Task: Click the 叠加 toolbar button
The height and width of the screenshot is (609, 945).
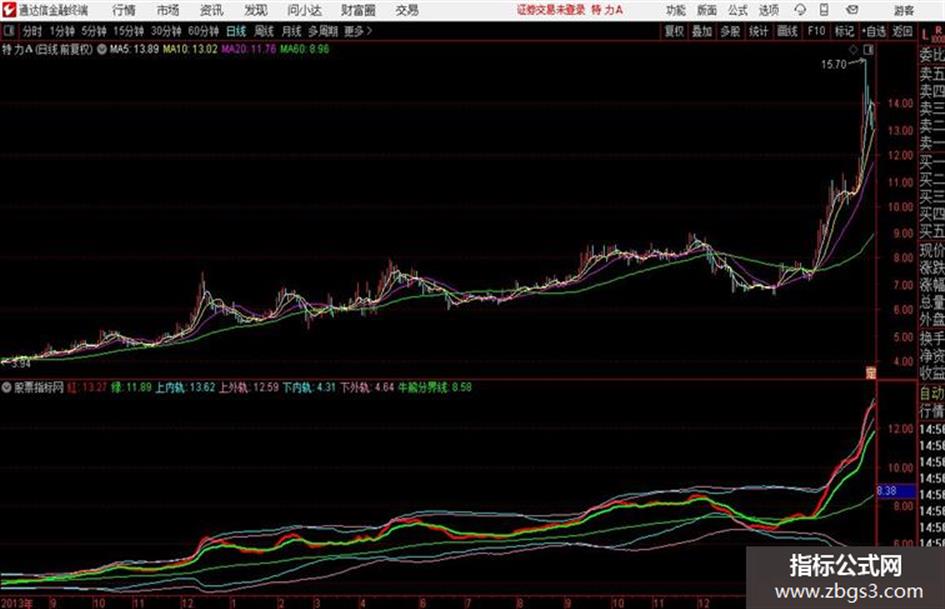Action: (x=702, y=31)
